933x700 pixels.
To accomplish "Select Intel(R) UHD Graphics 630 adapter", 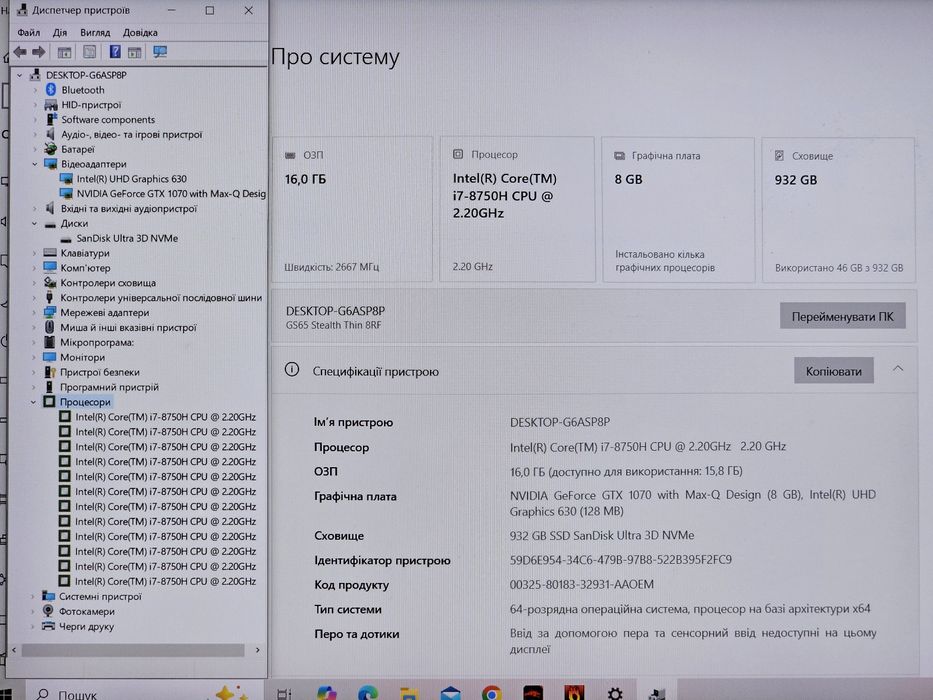I will coord(132,179).
